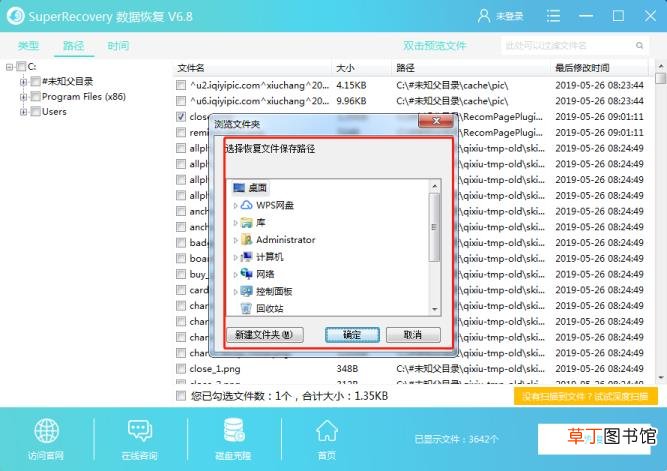Click the file list vertical scrollbar thumb

click(660, 78)
